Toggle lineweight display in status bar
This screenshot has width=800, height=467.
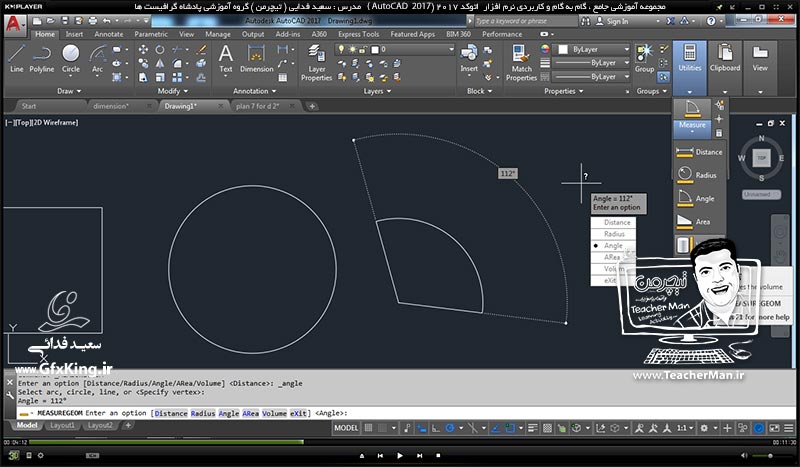coord(533,428)
